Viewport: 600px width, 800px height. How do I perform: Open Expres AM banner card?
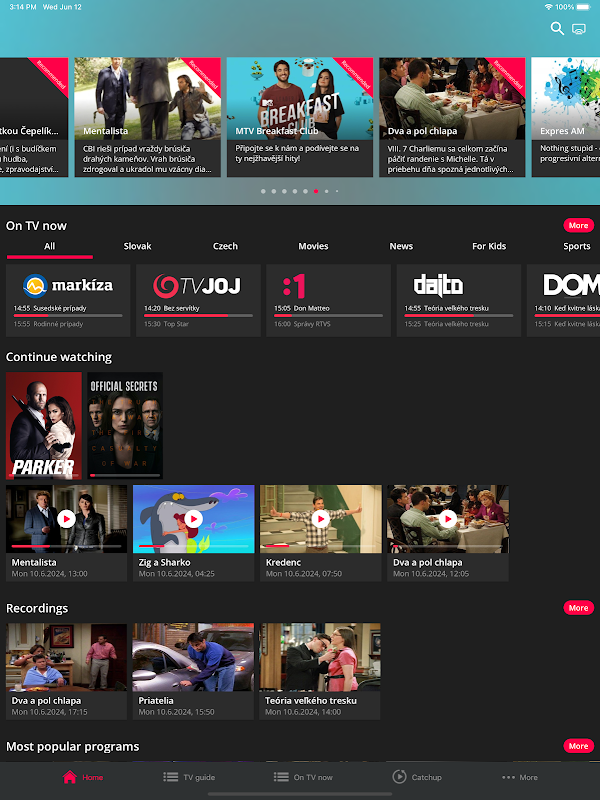tap(566, 117)
